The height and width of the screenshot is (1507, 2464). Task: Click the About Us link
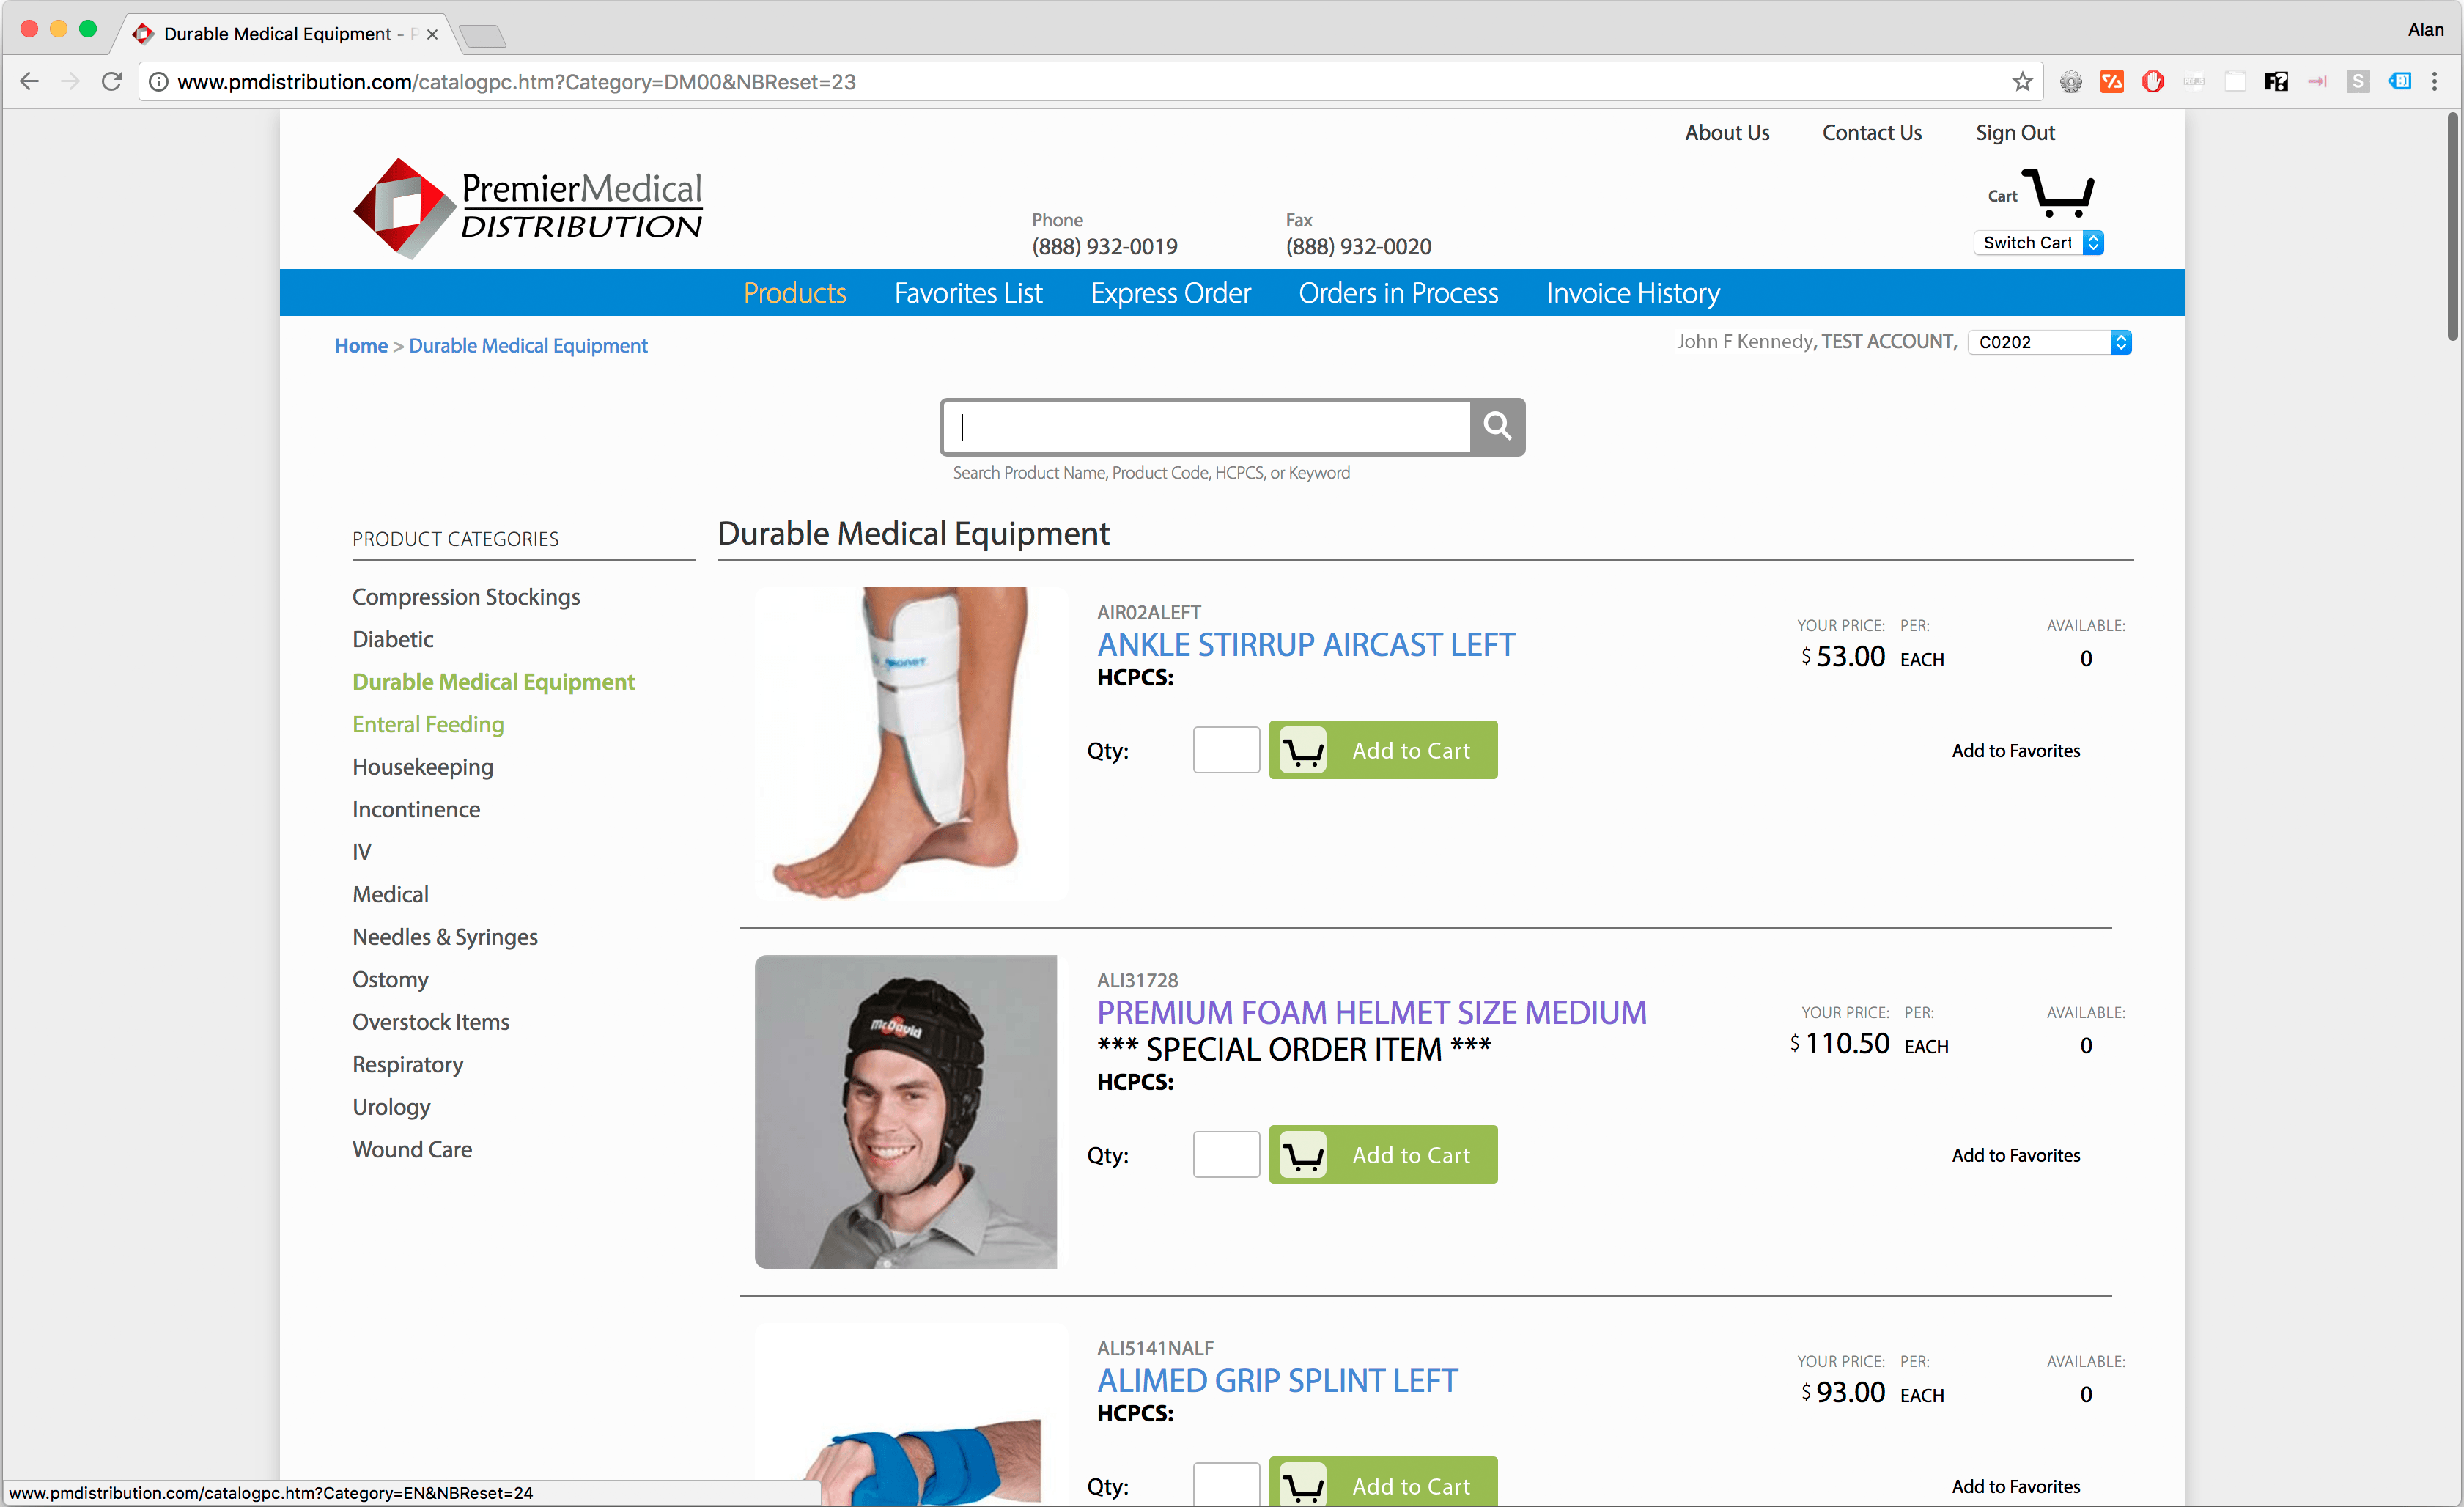pyautogui.click(x=1727, y=133)
